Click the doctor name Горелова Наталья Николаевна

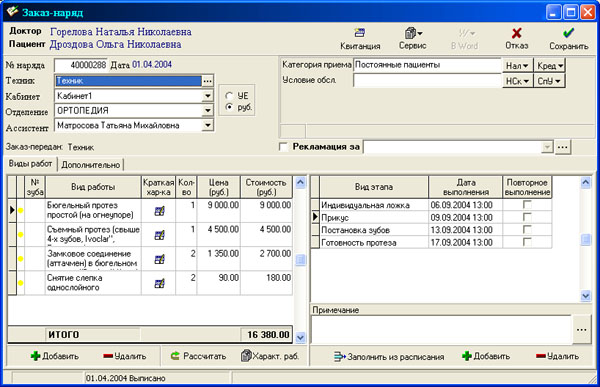(121, 32)
